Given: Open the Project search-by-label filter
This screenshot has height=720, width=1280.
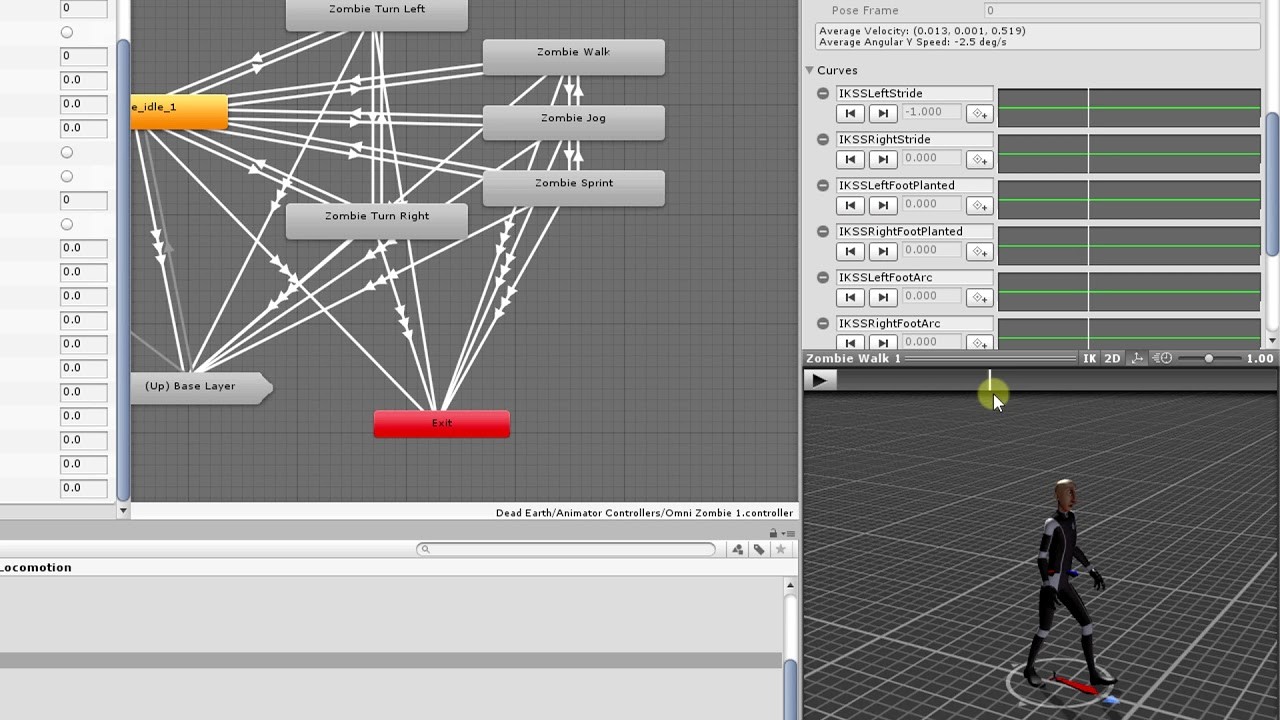Looking at the screenshot, I should tap(760, 549).
